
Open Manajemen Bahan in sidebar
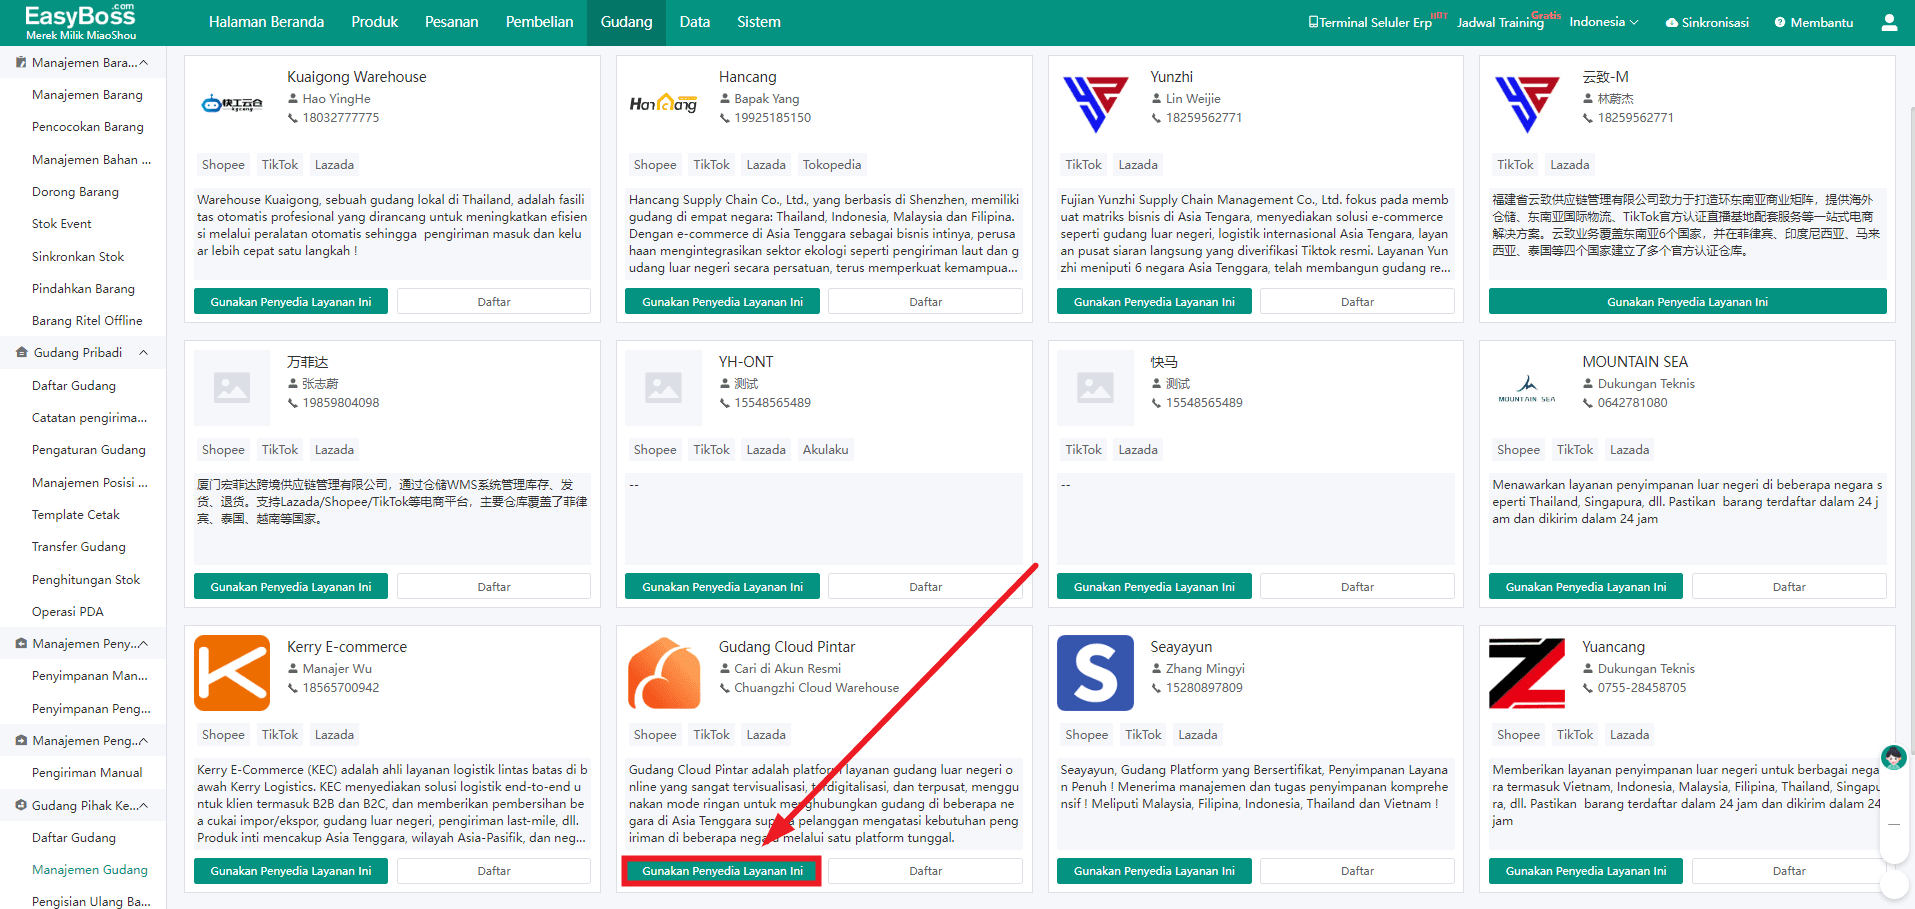click(x=91, y=160)
